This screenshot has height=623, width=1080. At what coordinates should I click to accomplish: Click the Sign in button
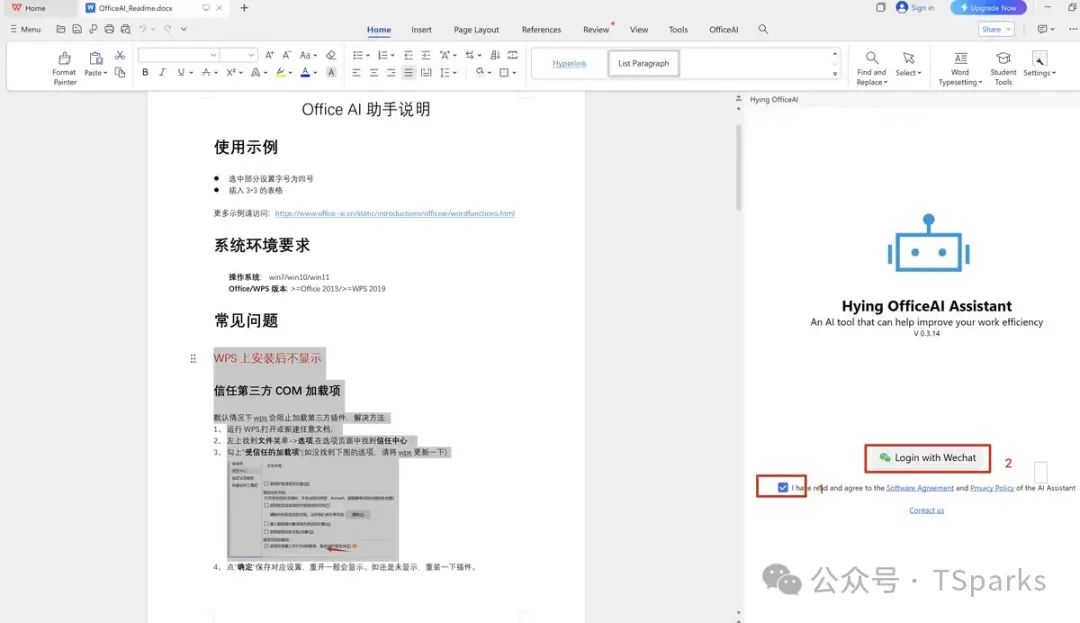915,8
